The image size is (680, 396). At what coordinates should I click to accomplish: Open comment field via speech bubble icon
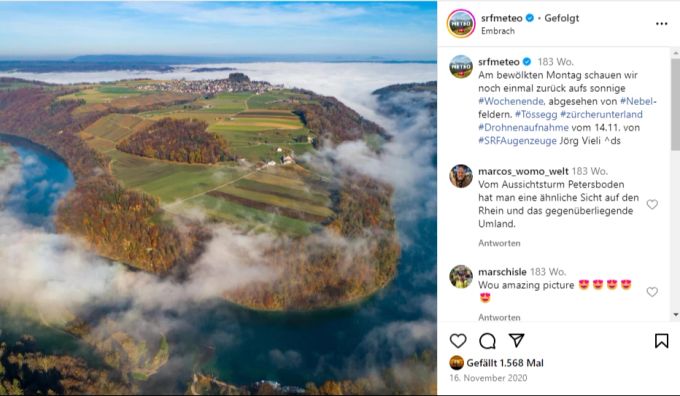click(x=487, y=341)
